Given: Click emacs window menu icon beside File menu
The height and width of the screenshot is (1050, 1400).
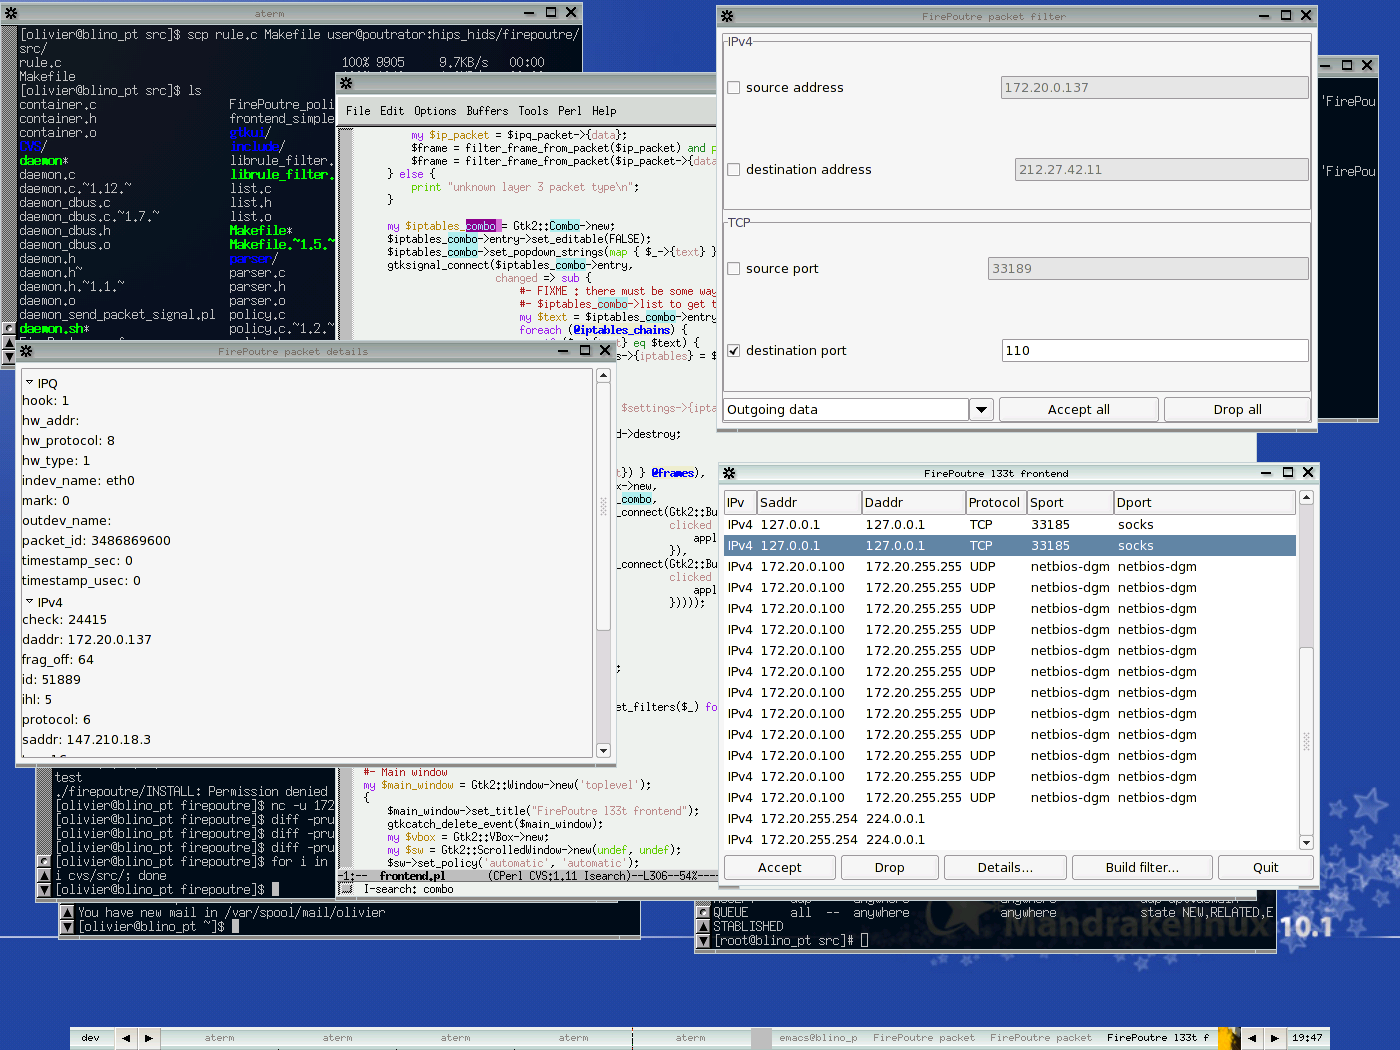Looking at the screenshot, I should [x=346, y=84].
